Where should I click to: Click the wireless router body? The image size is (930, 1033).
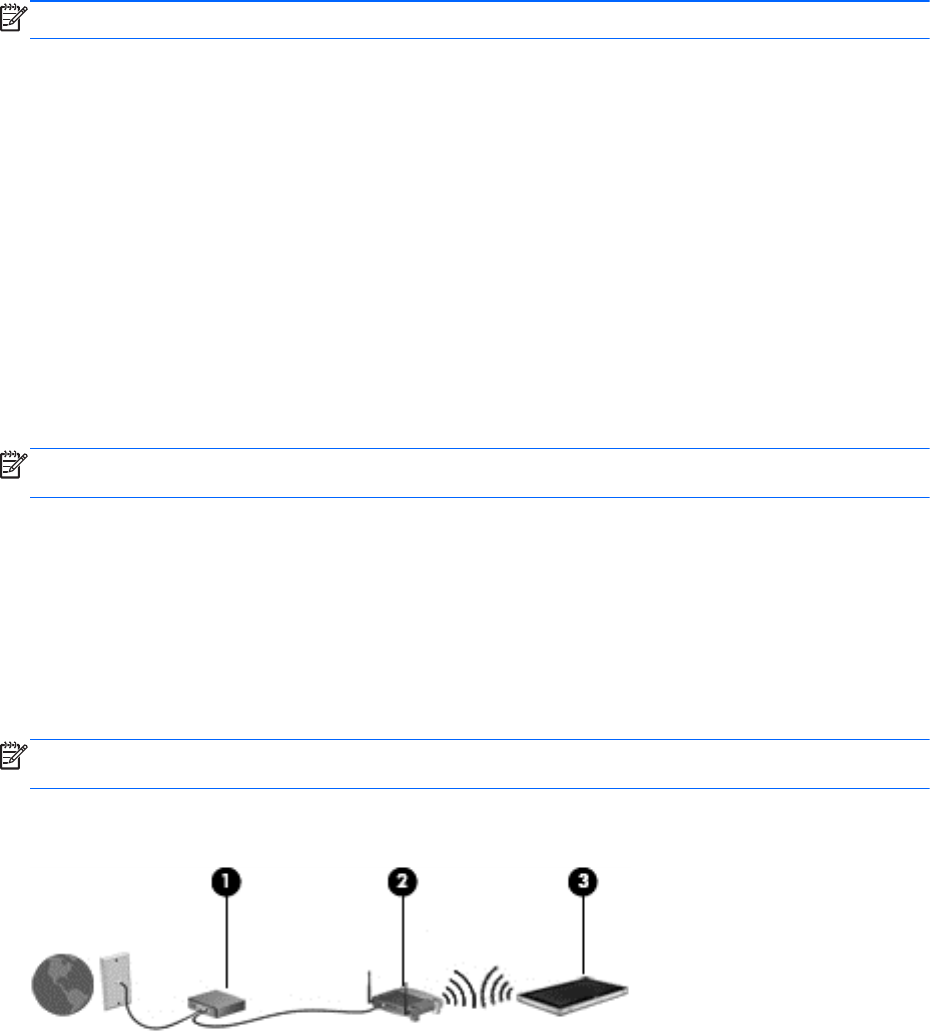[x=406, y=1002]
